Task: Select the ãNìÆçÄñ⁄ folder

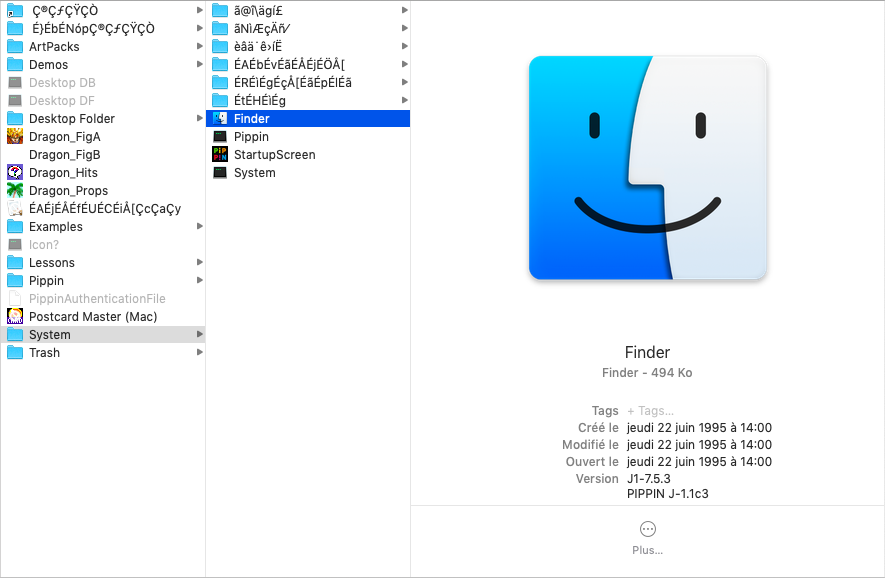Action: [262, 28]
